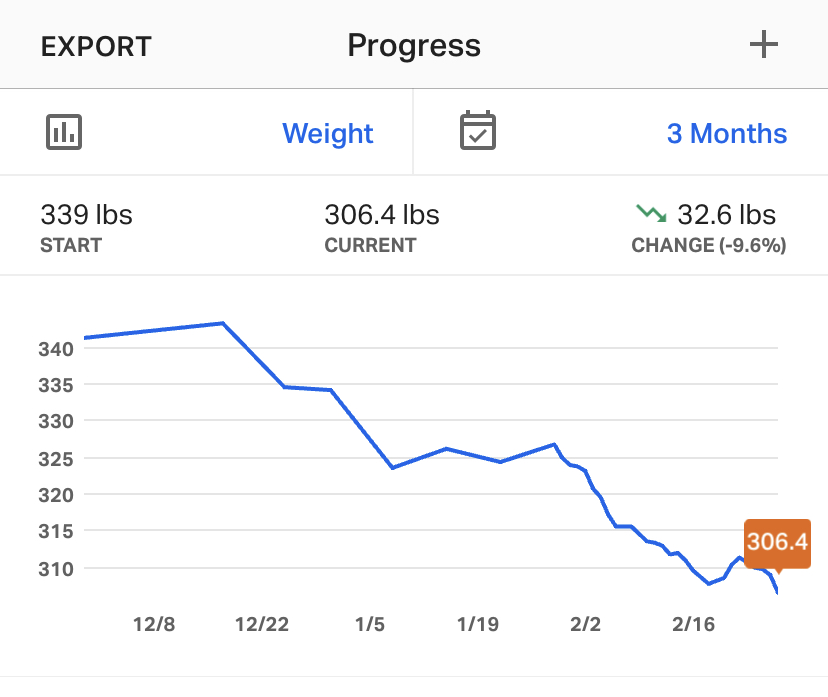Click the 339 lbs start weight

tap(86, 214)
